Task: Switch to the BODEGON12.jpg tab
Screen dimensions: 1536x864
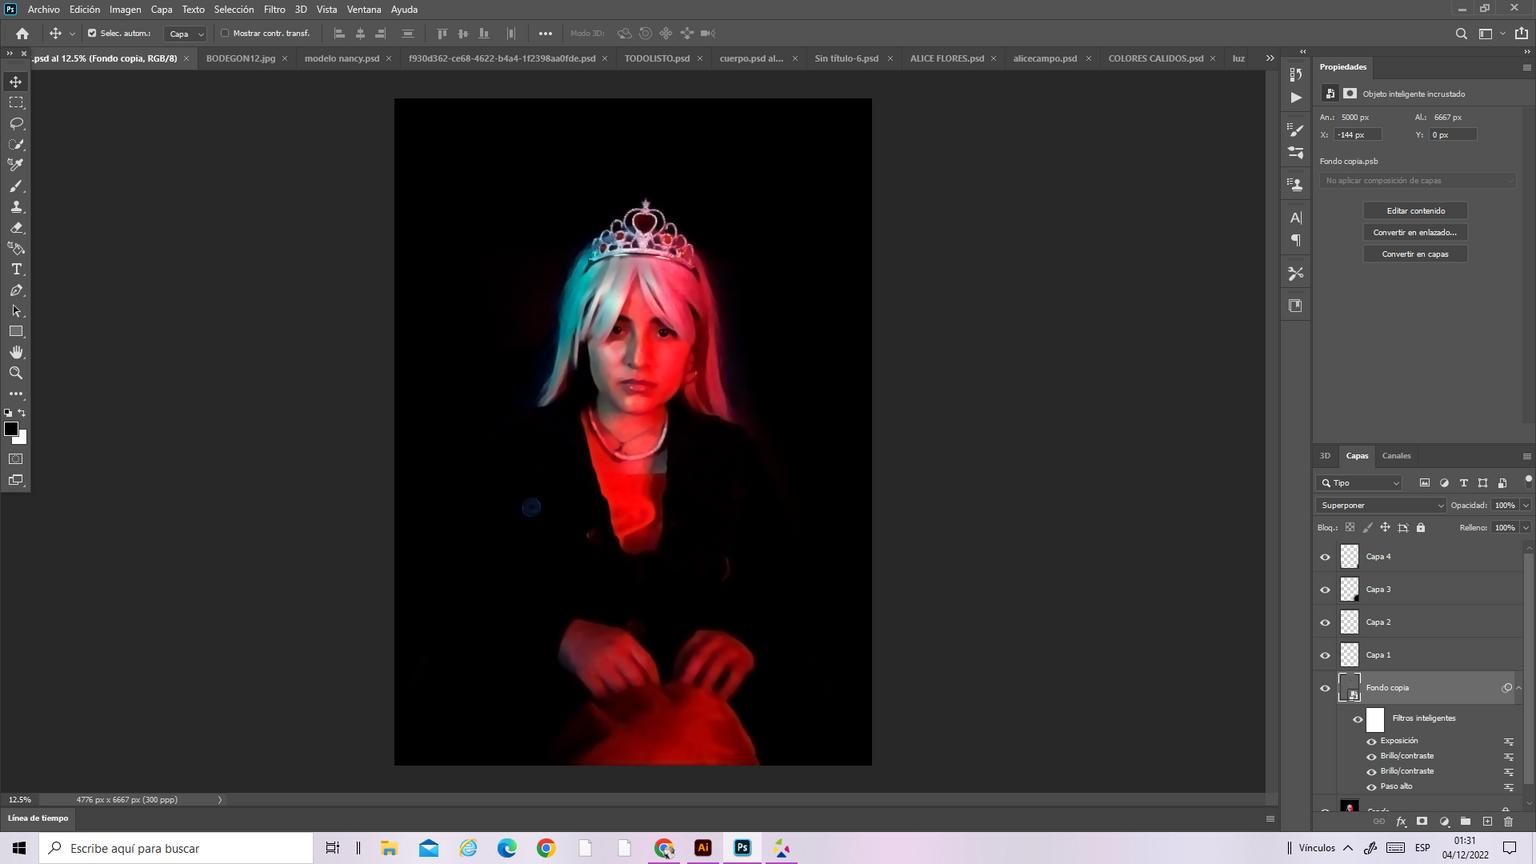Action: click(x=241, y=58)
